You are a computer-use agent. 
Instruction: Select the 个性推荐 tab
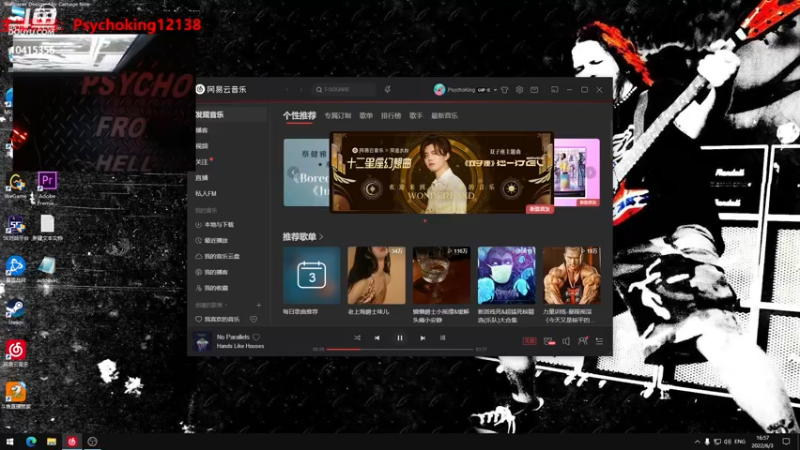point(299,116)
